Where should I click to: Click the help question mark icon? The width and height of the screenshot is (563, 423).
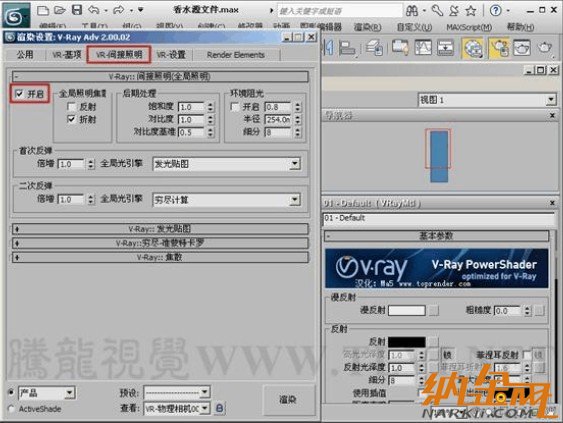(x=495, y=10)
